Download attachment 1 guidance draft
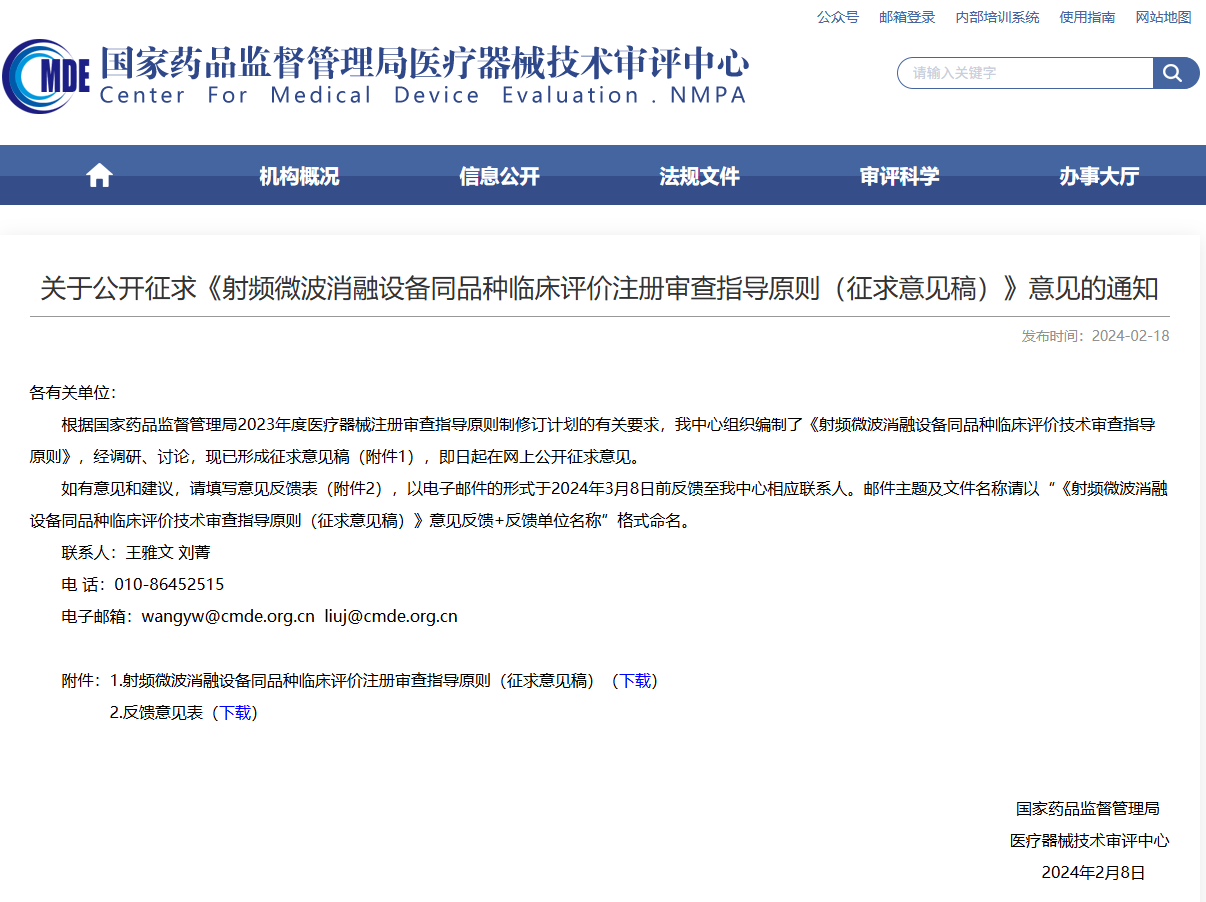Image resolution: width=1206 pixels, height=902 pixels. (635, 681)
